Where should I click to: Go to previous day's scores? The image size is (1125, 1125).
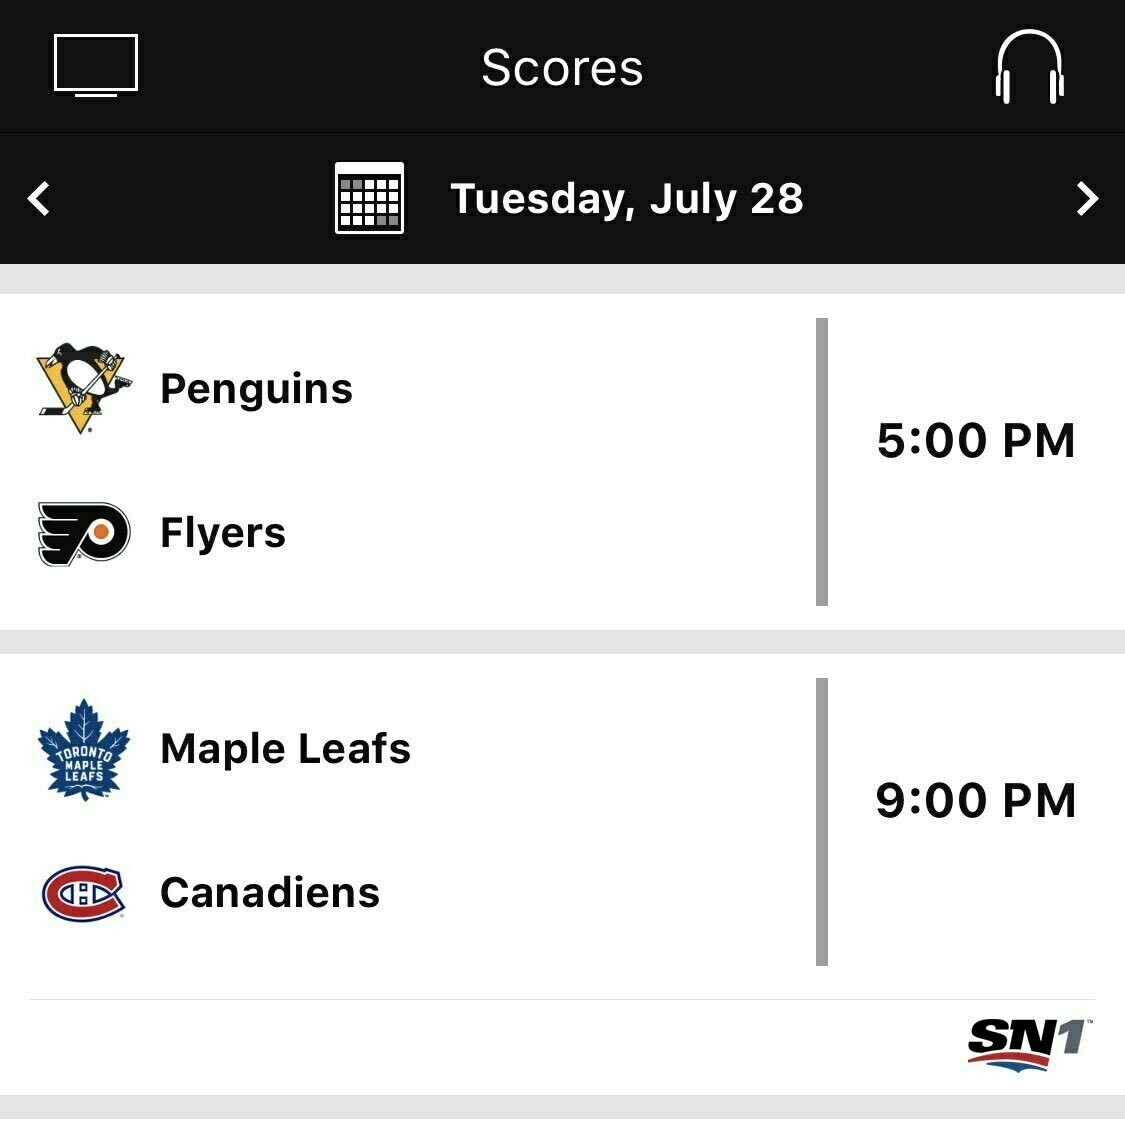39,198
